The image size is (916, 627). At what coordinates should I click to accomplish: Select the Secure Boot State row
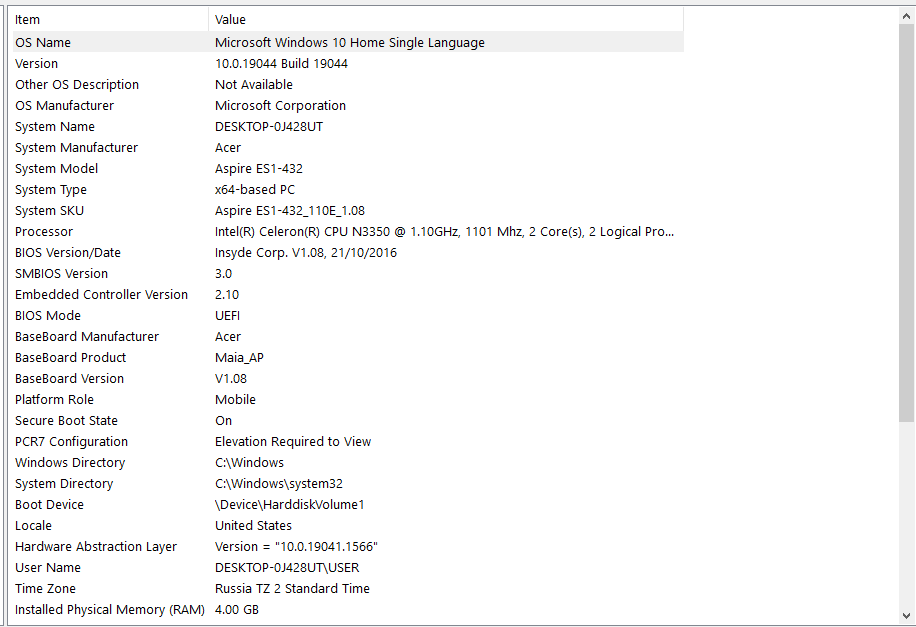pyautogui.click(x=348, y=421)
